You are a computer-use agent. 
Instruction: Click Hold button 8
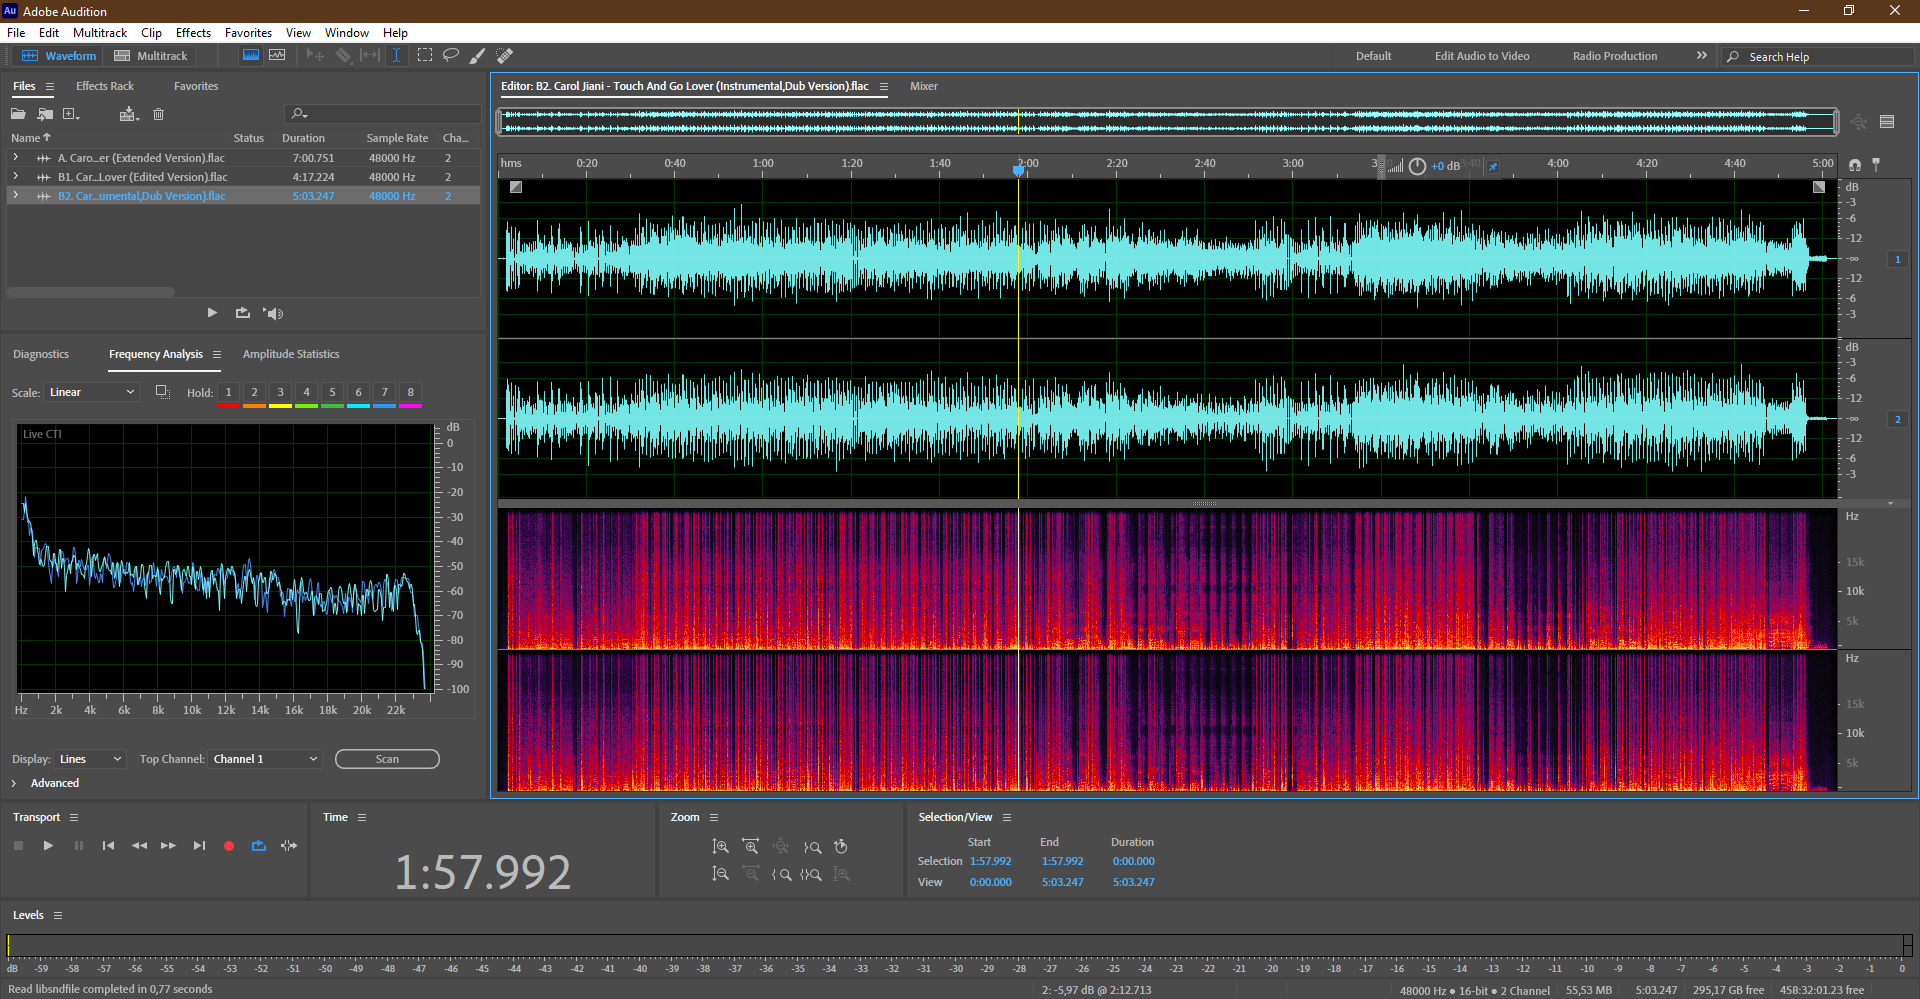pyautogui.click(x=410, y=393)
